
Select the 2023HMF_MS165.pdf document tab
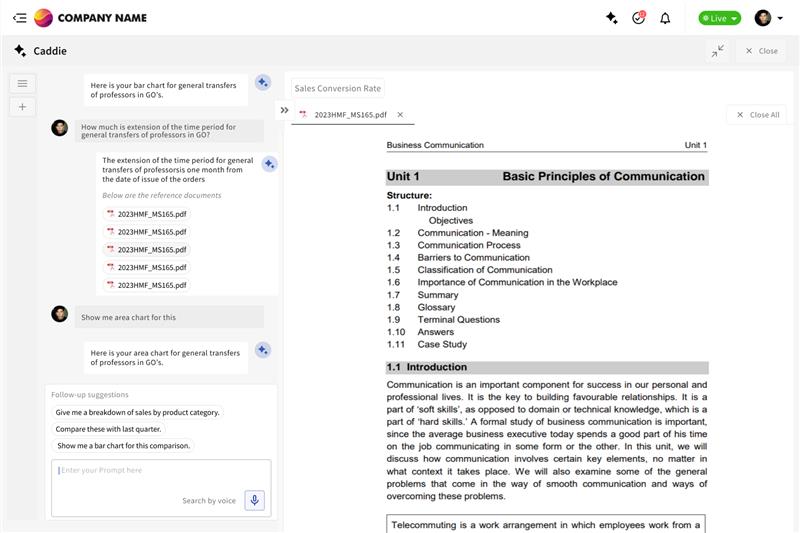pos(350,115)
